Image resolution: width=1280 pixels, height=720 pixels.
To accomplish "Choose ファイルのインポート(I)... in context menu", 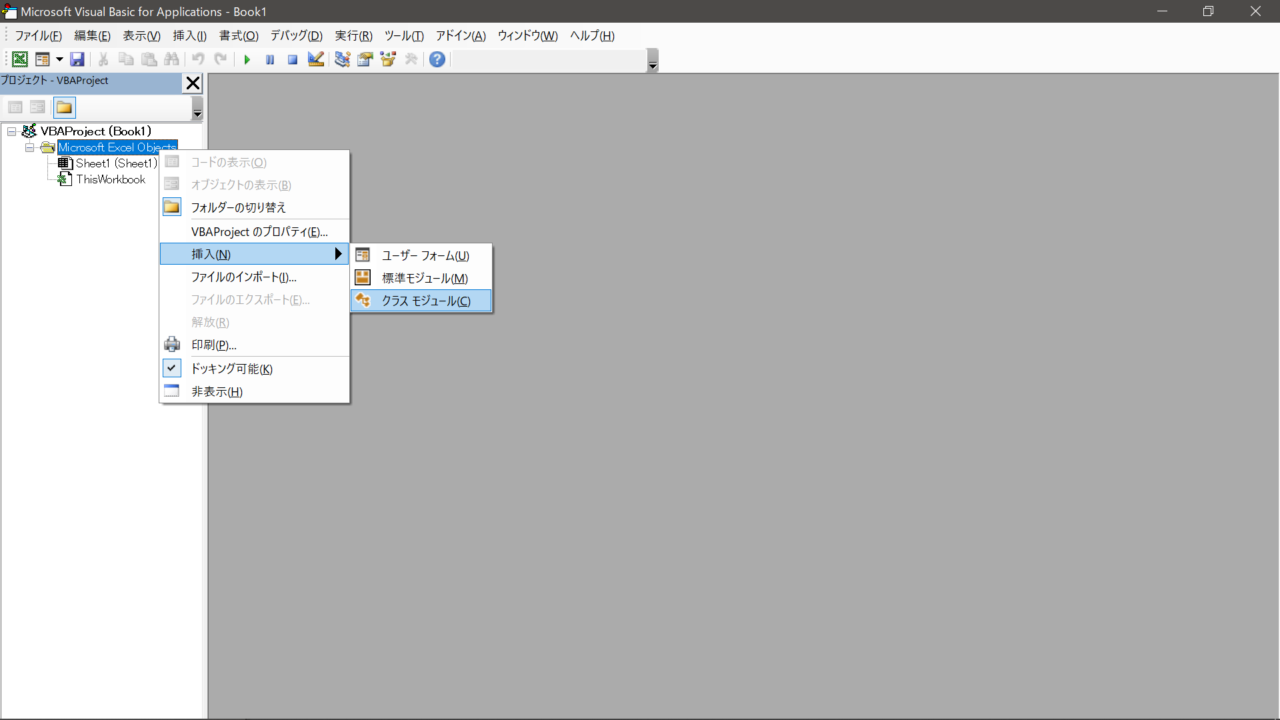I will (x=255, y=277).
